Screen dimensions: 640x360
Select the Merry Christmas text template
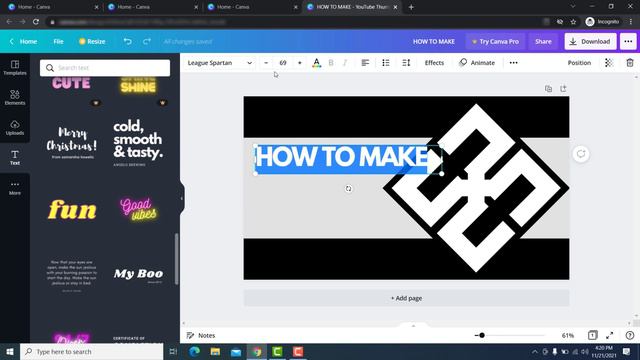point(72,142)
